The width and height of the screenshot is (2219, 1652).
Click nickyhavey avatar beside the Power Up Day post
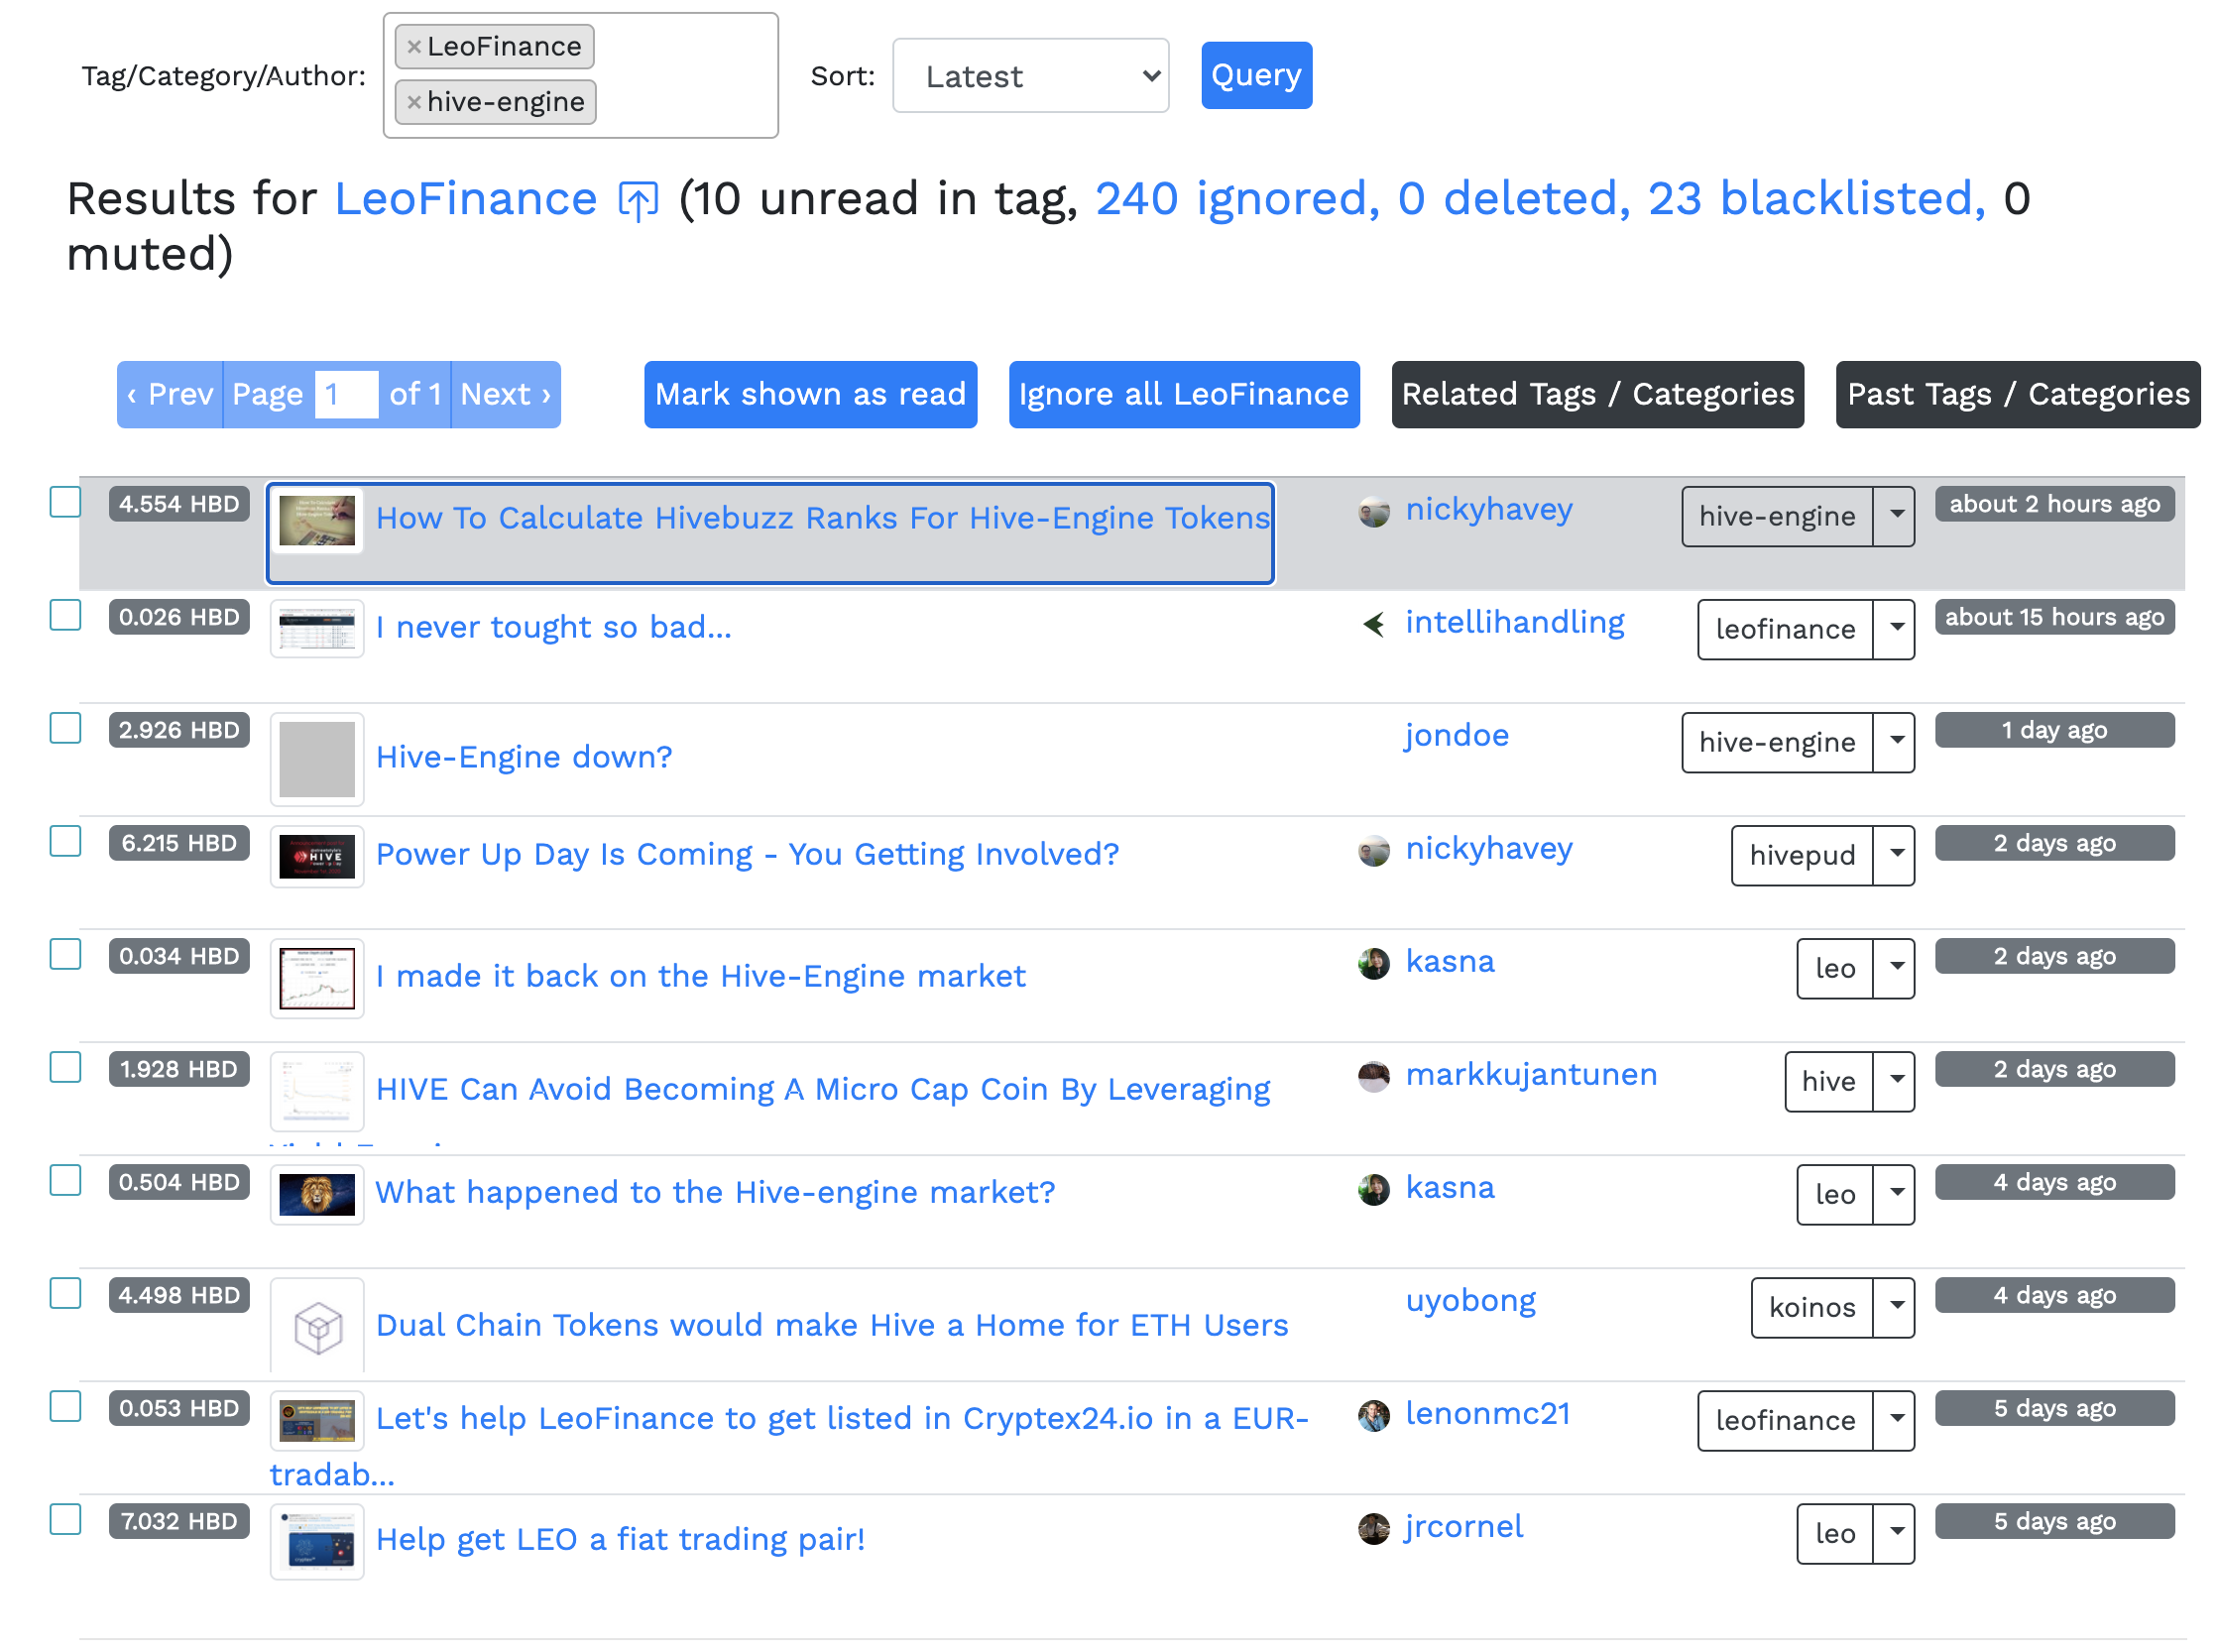pos(1373,850)
